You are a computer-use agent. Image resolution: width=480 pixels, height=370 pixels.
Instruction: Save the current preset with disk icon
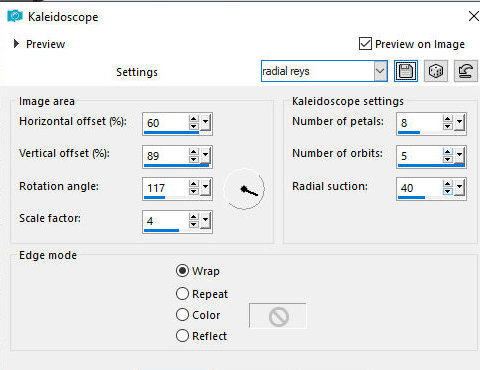406,71
